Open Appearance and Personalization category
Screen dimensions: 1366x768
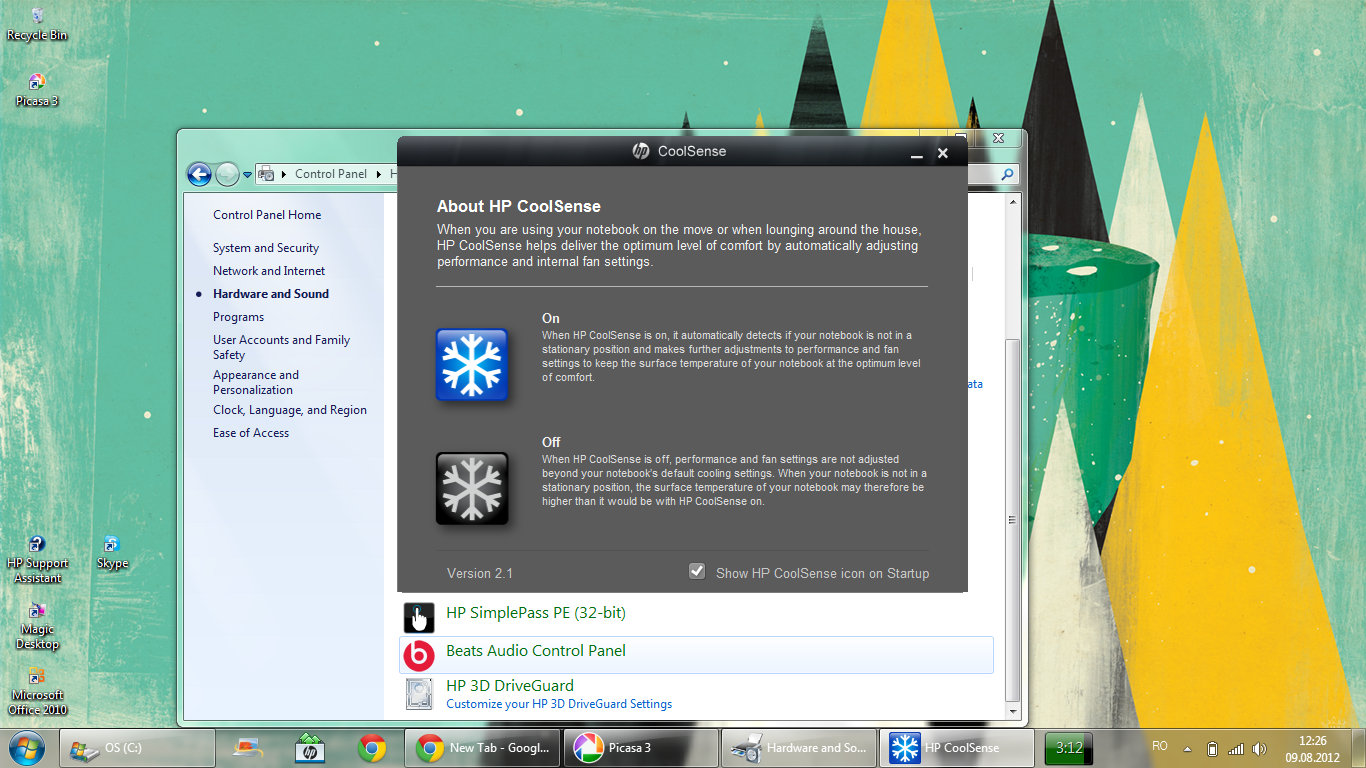[256, 382]
